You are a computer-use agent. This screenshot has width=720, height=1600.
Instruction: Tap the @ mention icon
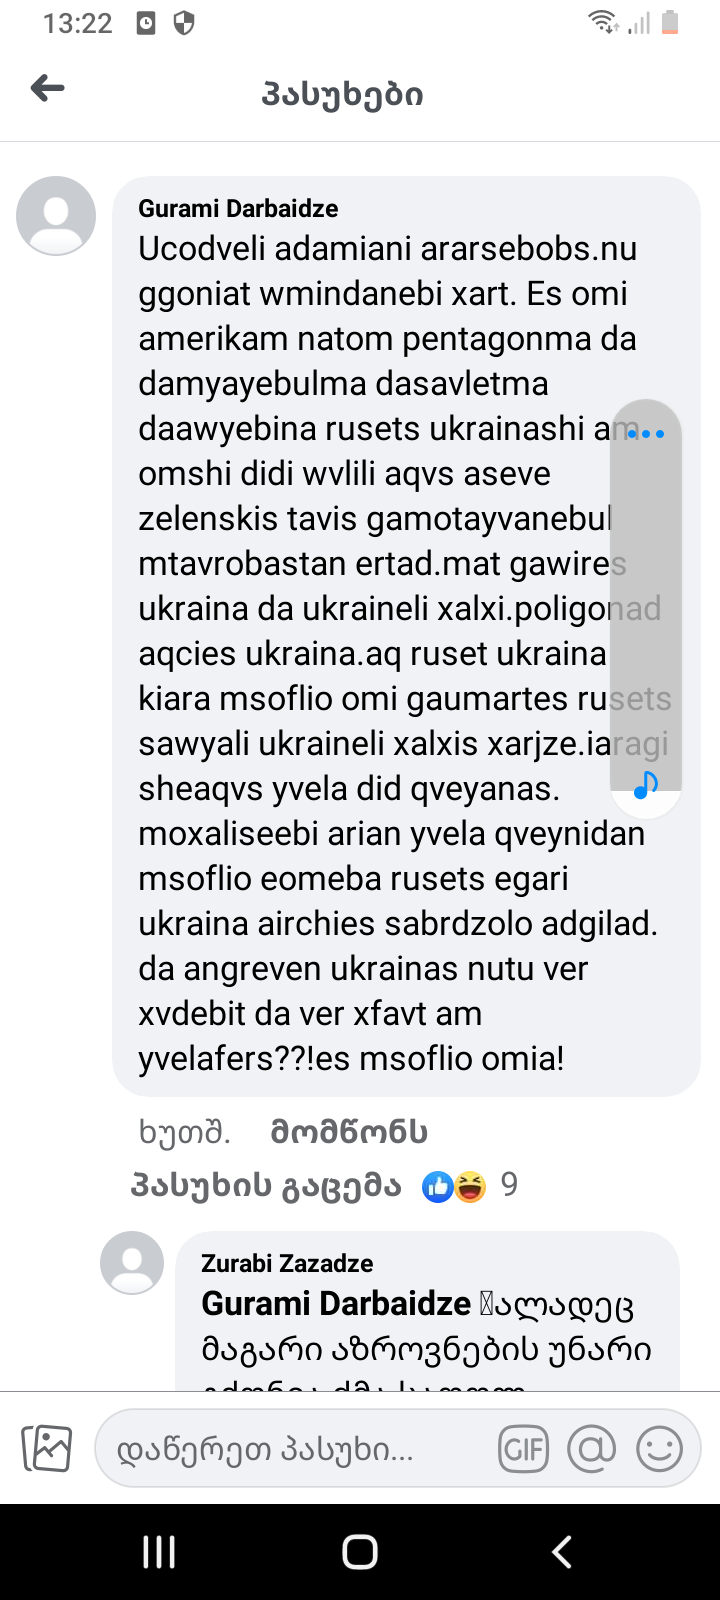click(x=592, y=1448)
